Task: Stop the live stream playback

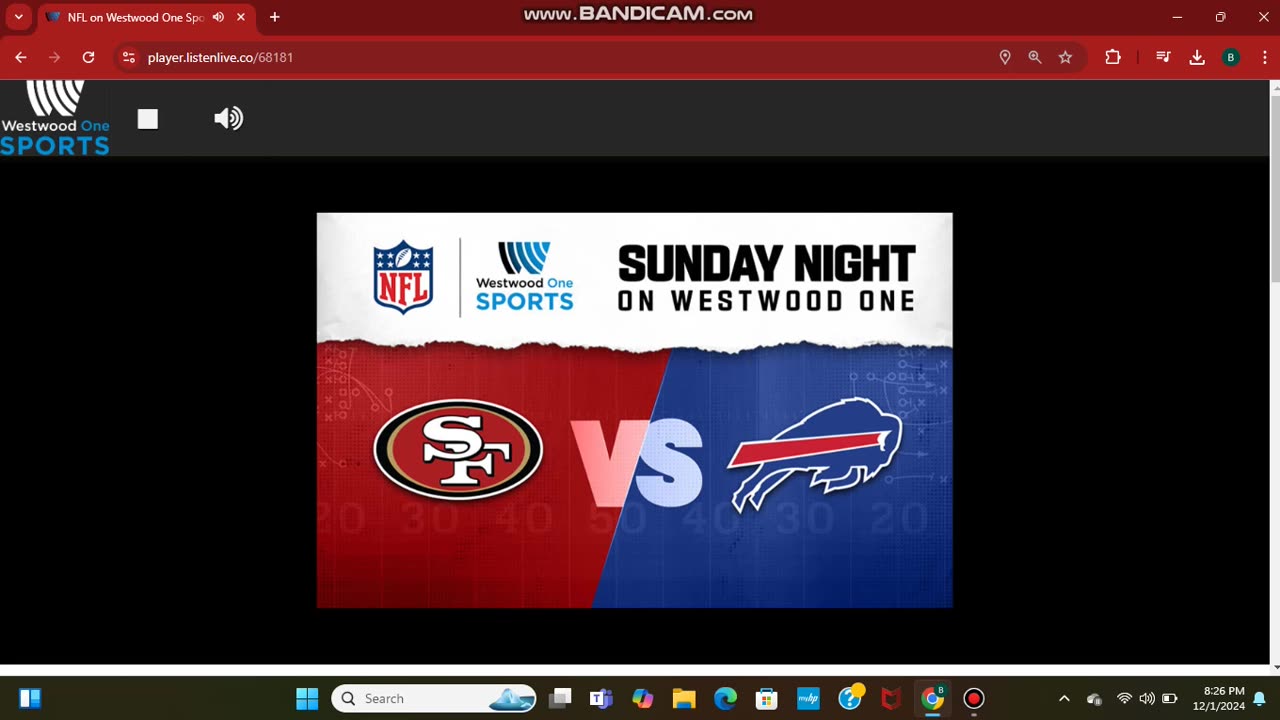Action: point(148,119)
